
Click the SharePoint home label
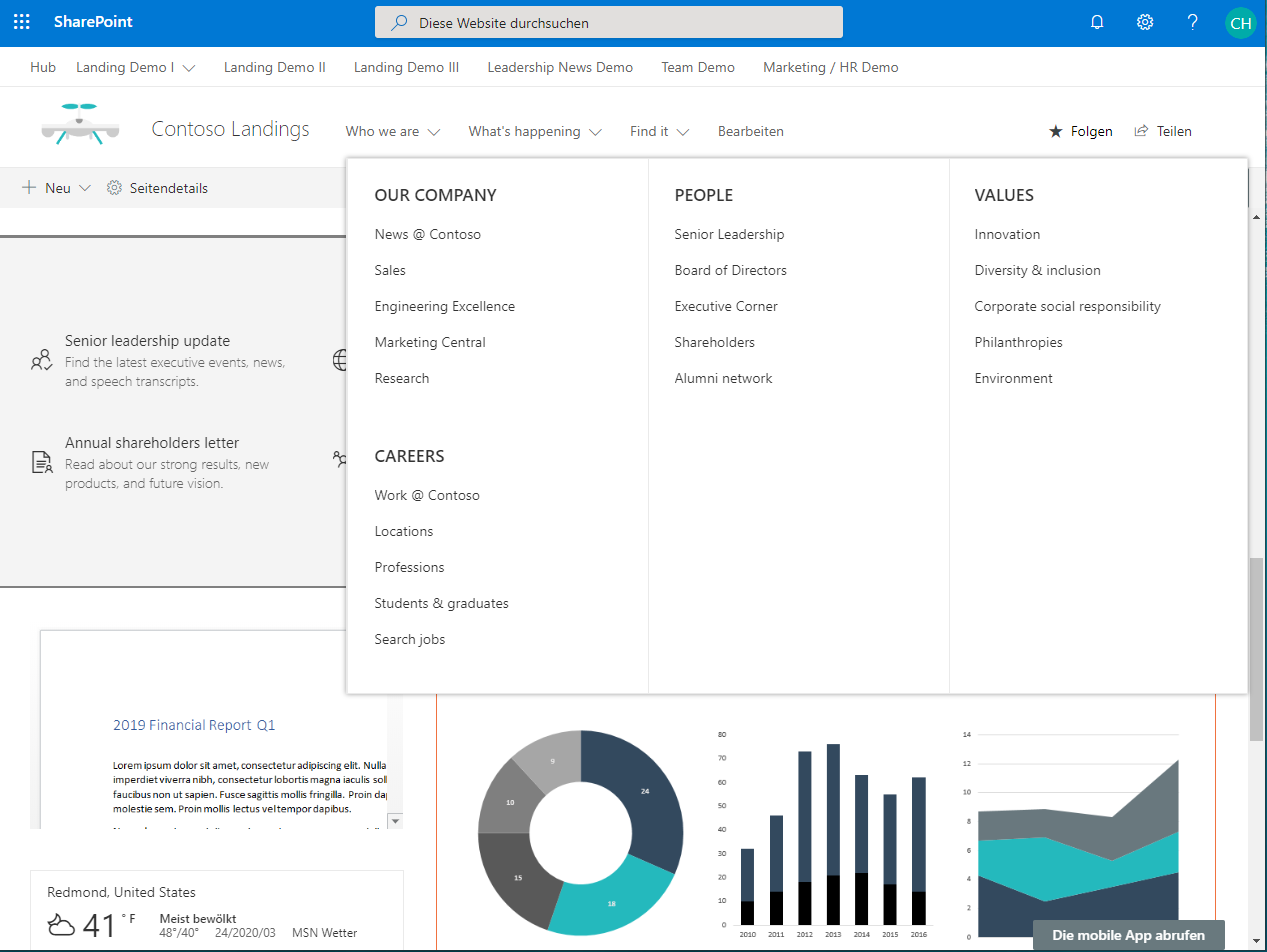[93, 22]
